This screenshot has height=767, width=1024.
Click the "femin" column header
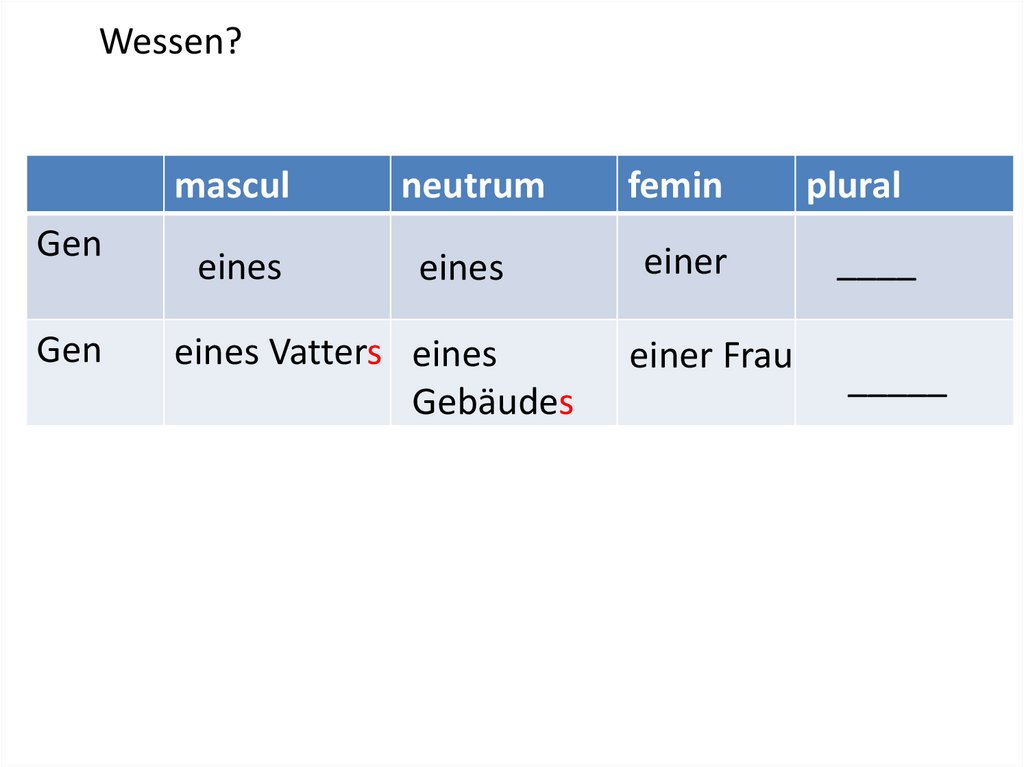(x=675, y=185)
